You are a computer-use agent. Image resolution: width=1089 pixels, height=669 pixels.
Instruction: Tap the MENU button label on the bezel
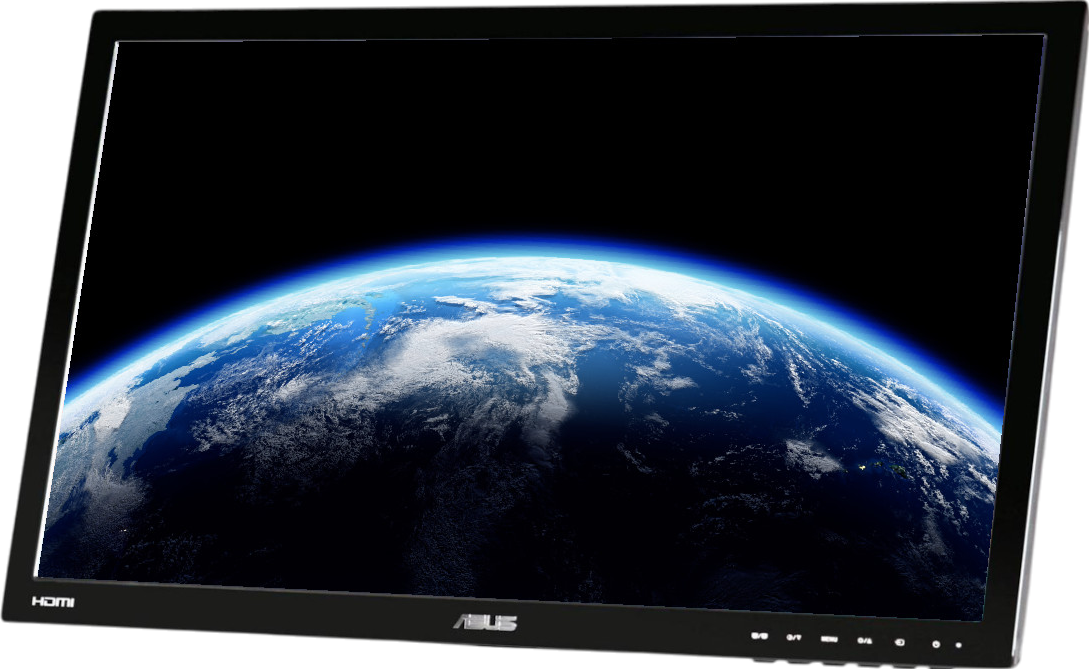(x=829, y=639)
